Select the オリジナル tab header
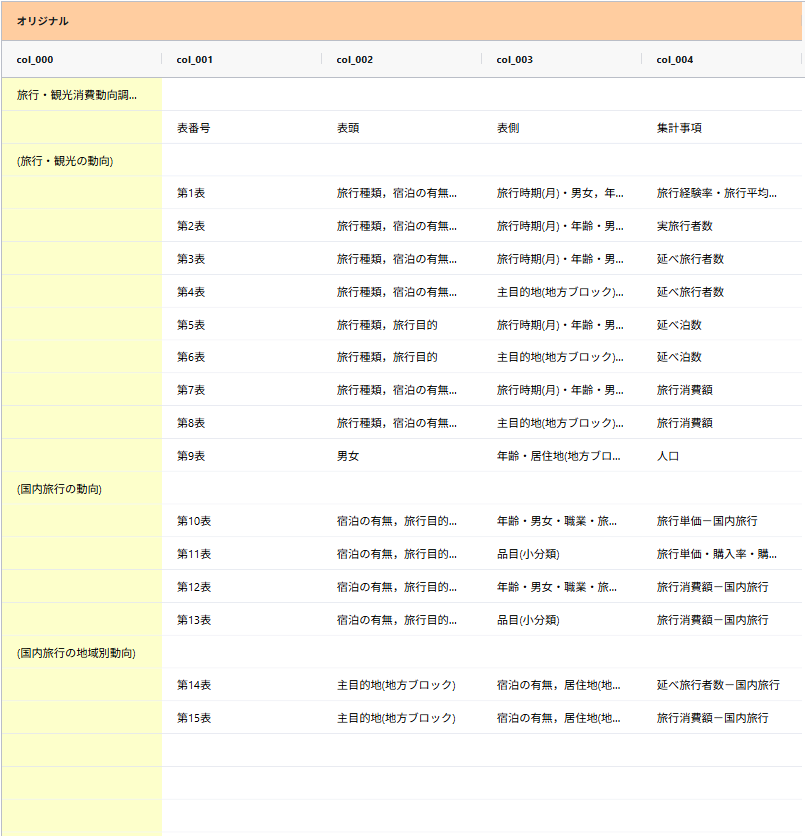 tap(43, 21)
